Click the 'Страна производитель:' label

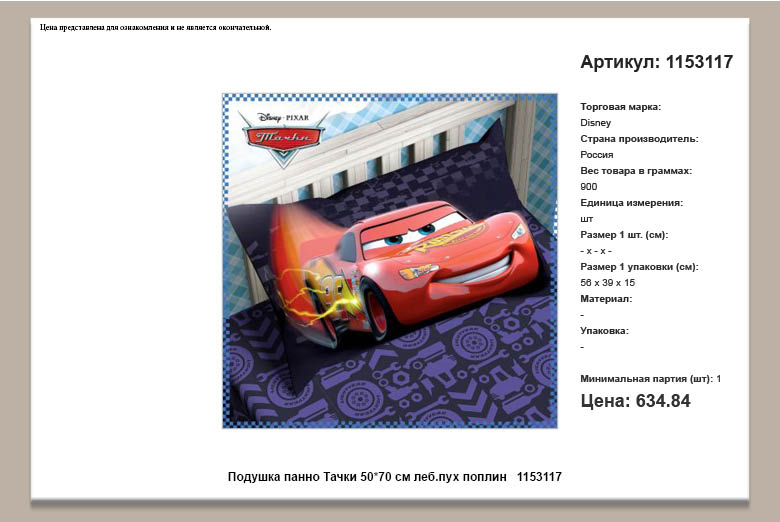[639, 138]
